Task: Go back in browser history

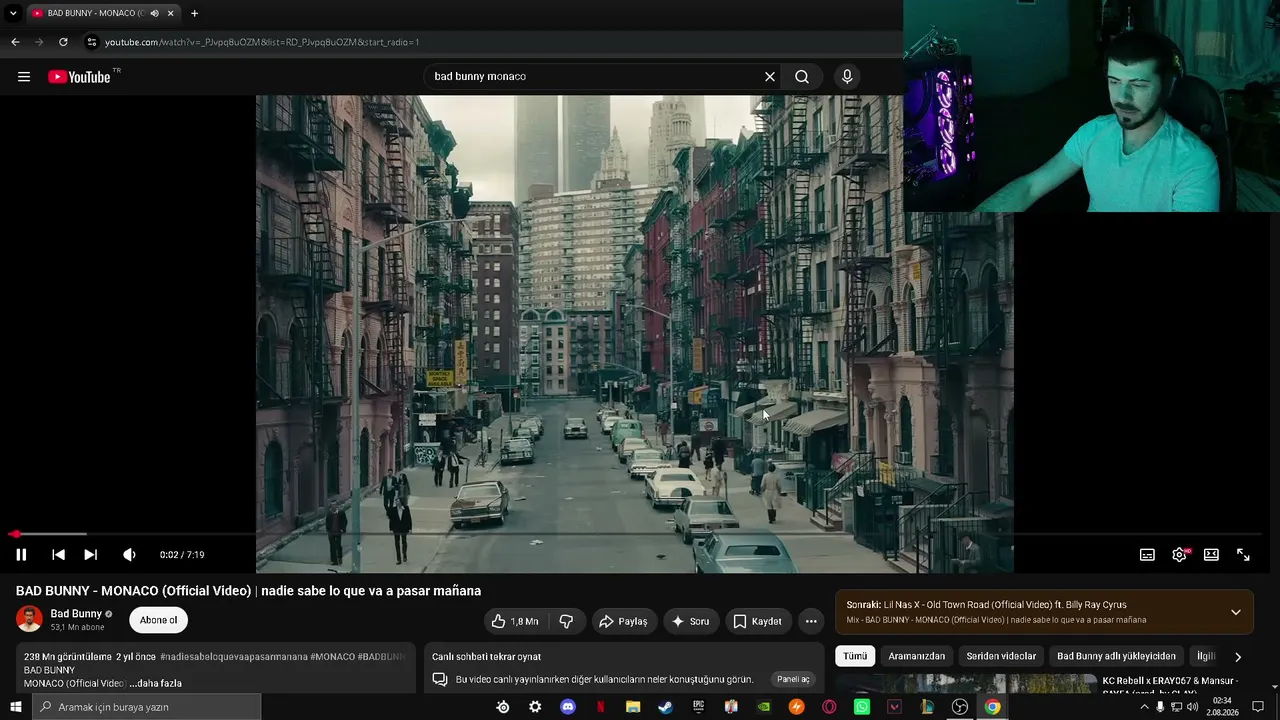Action: pos(15,42)
